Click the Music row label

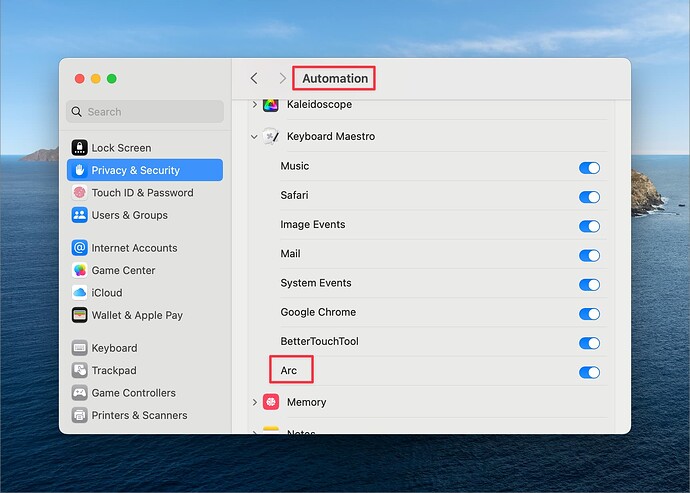click(295, 166)
